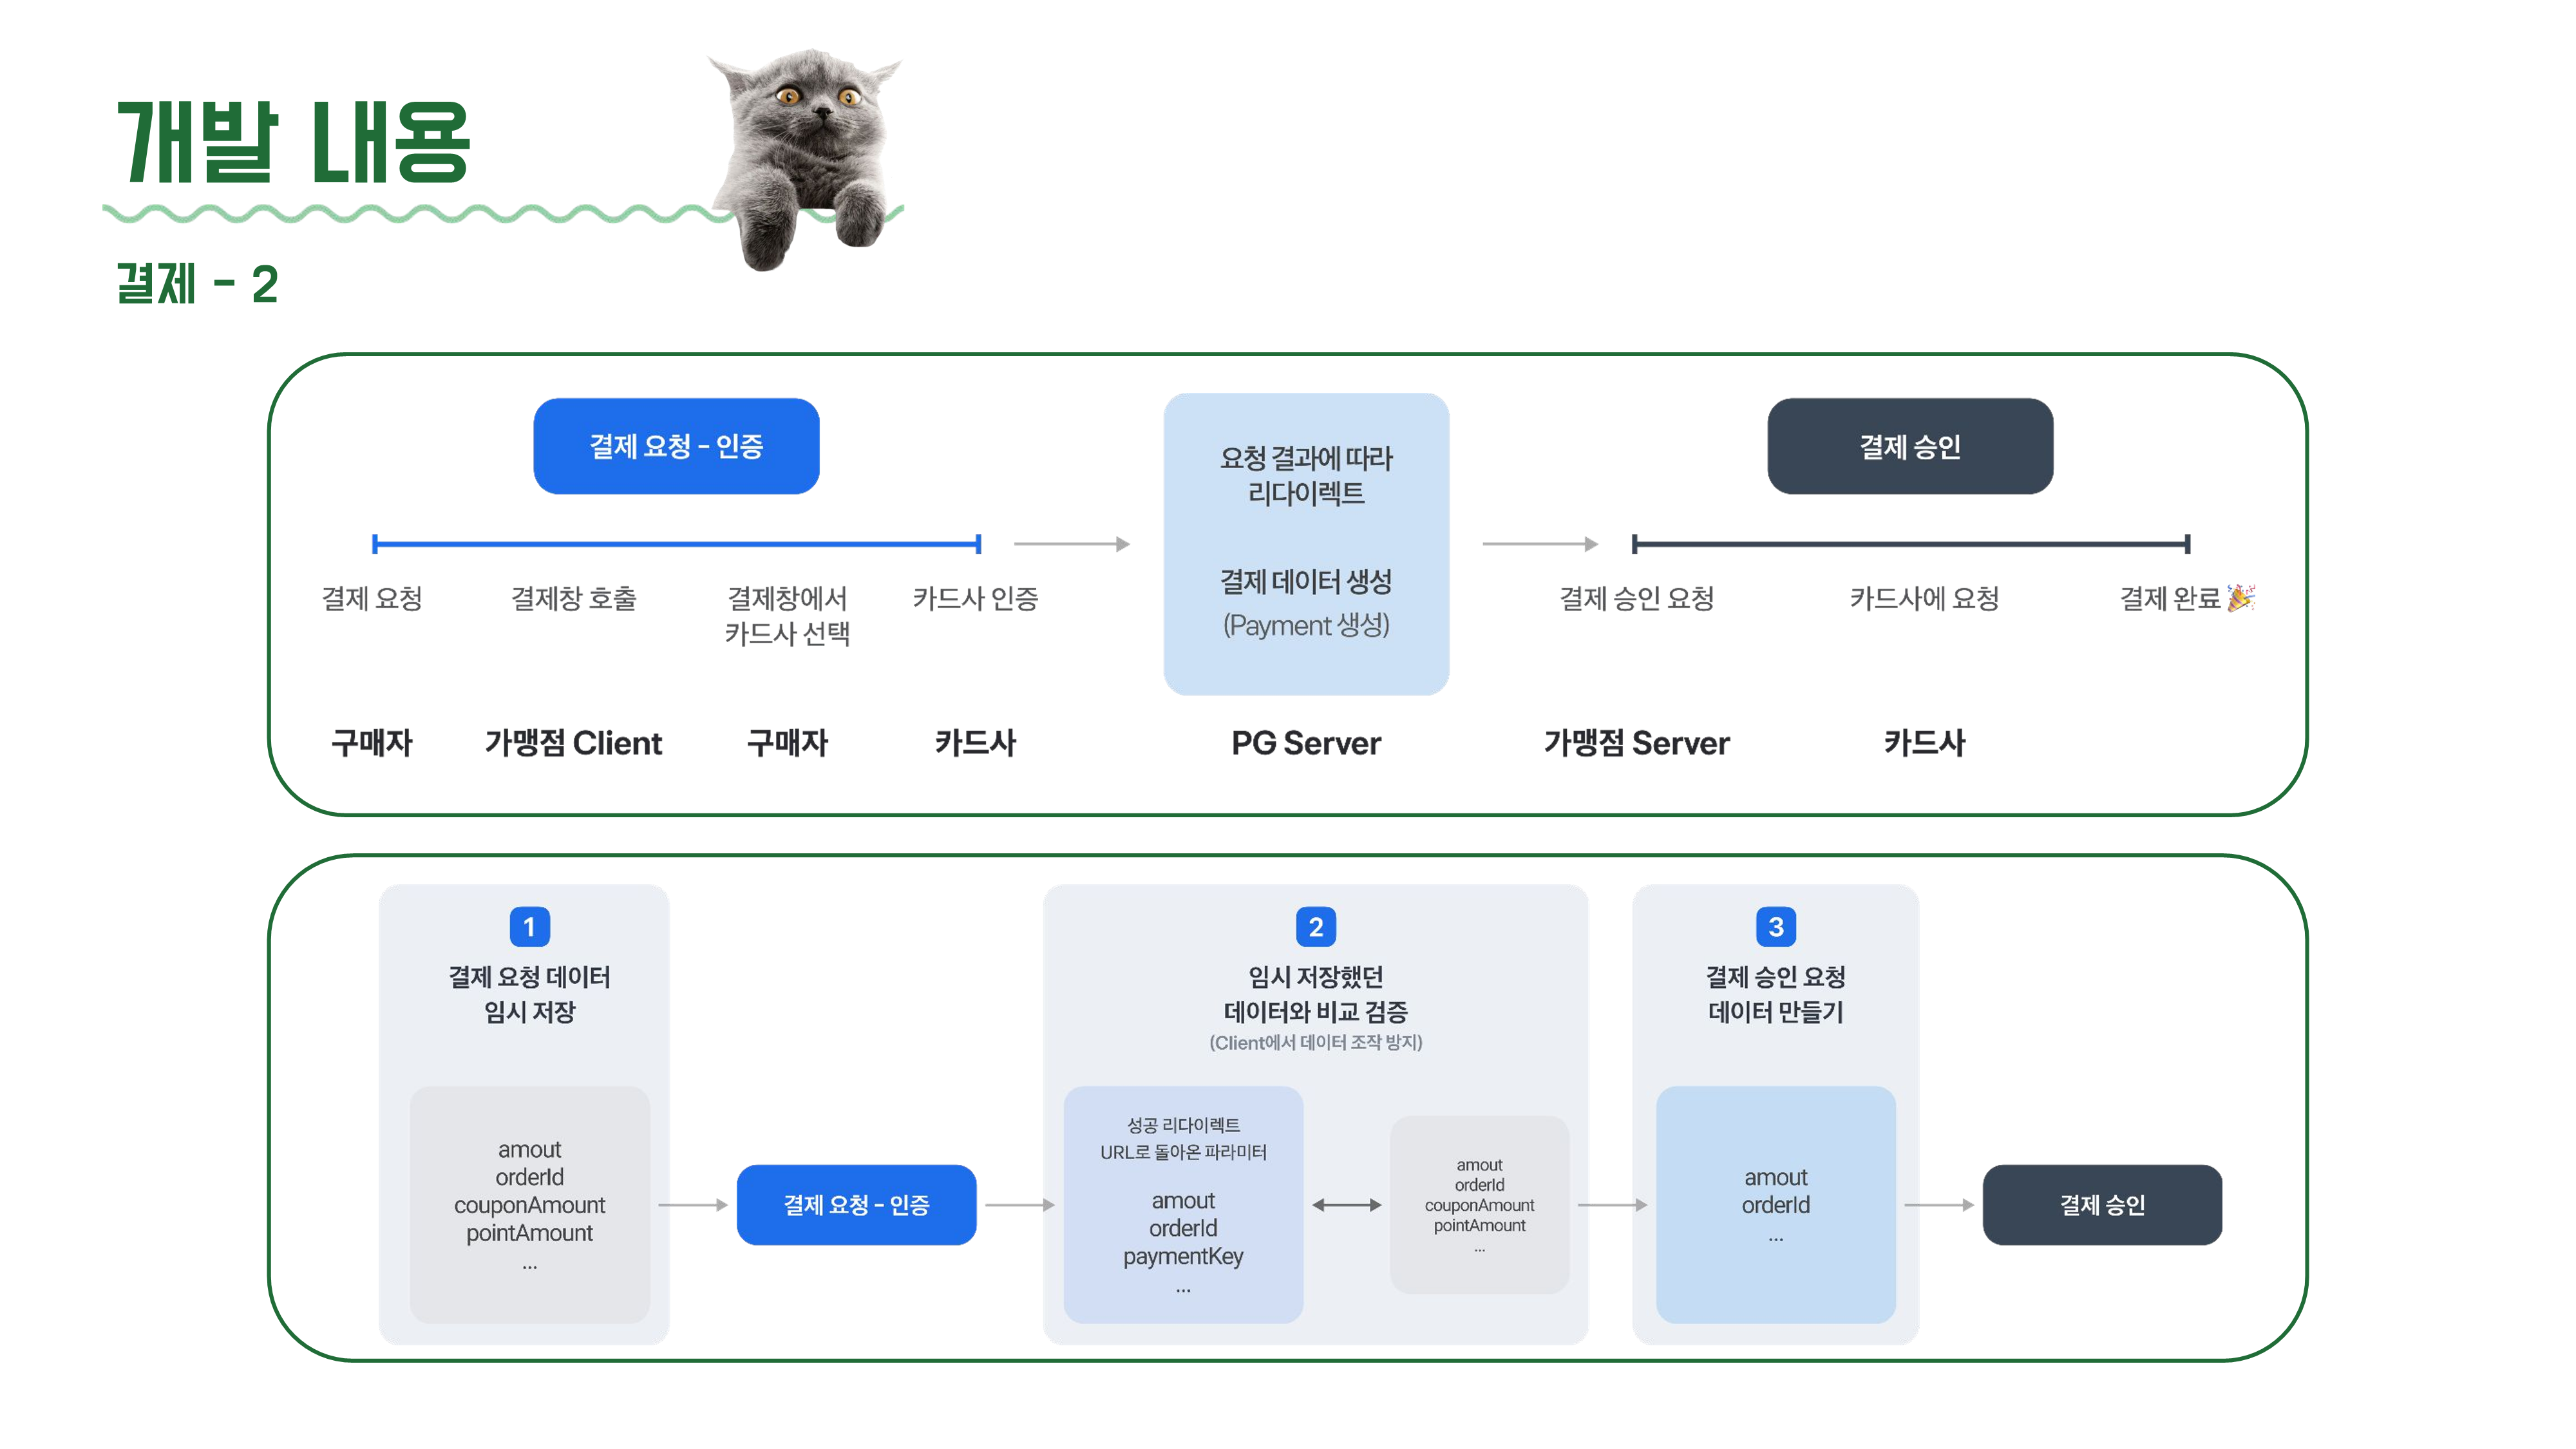2576x1449 pixels.
Task: Click the party popper emoji next to 결제 완료
Action: point(2241,597)
